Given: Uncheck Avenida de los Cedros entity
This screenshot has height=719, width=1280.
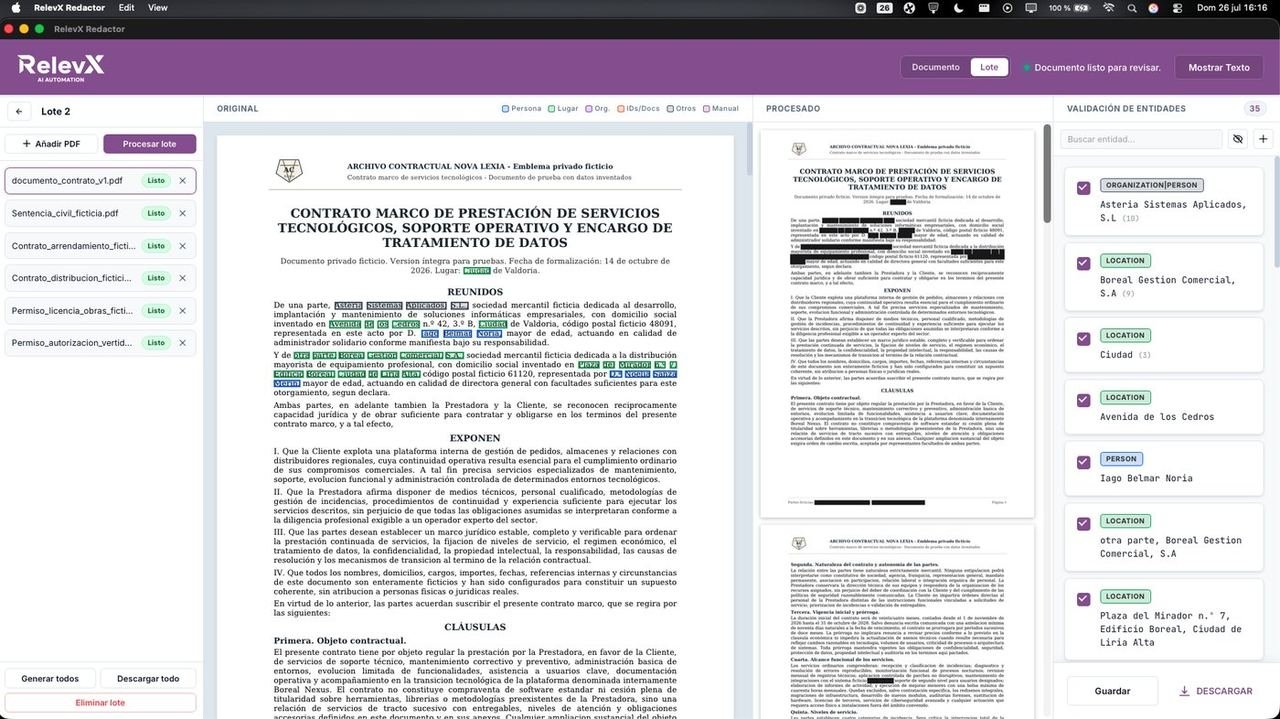Looking at the screenshot, I should click(x=1083, y=400).
